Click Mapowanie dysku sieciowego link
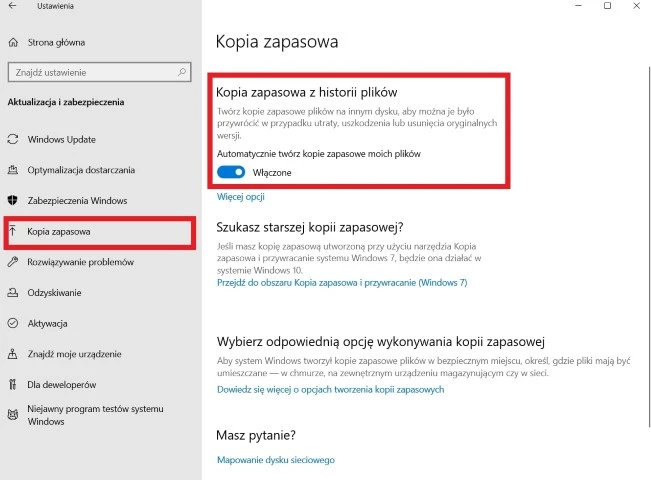 (275, 460)
